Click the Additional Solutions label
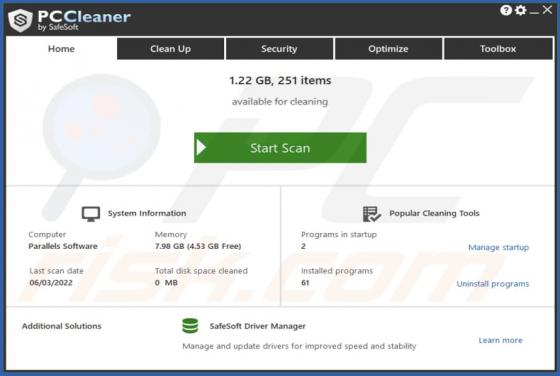Screen dimensions: 560x376 pos(61,326)
